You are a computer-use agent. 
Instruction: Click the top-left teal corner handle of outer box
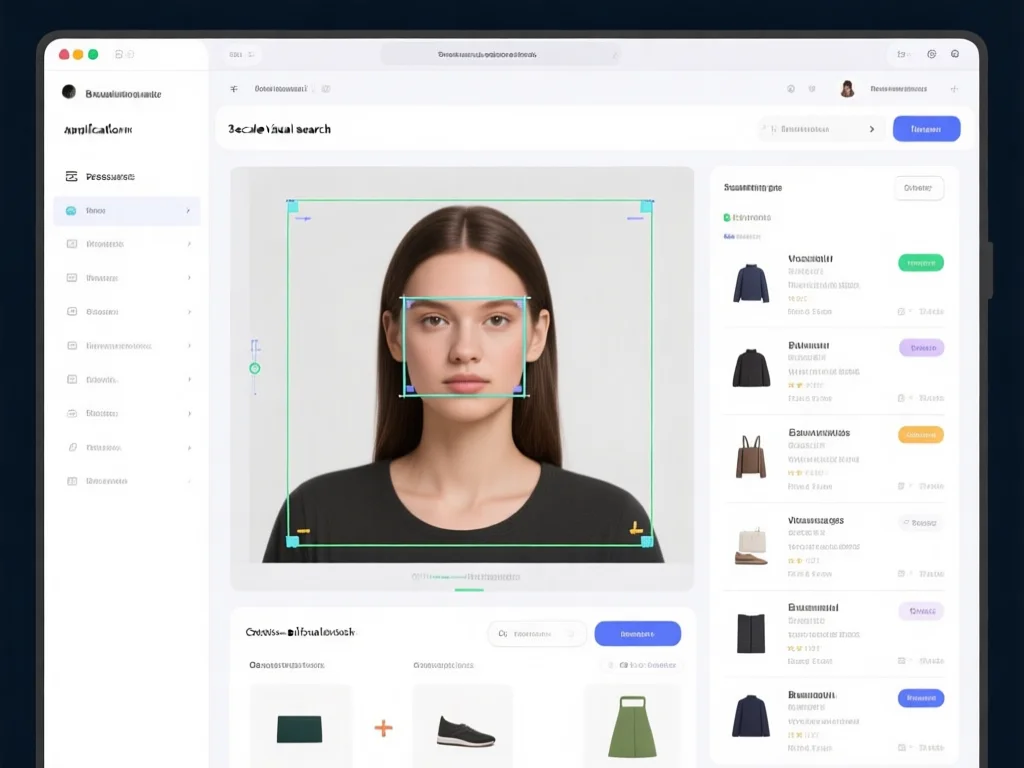(x=293, y=206)
